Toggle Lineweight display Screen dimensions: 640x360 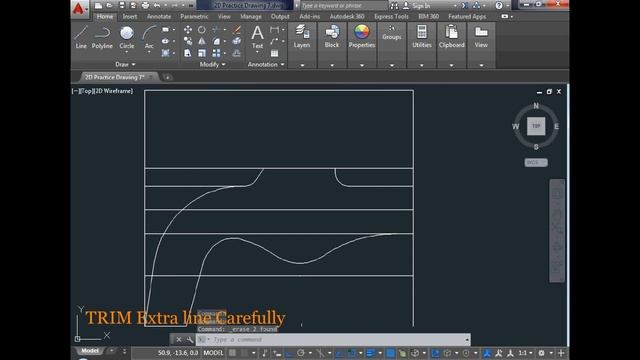pos(371,353)
